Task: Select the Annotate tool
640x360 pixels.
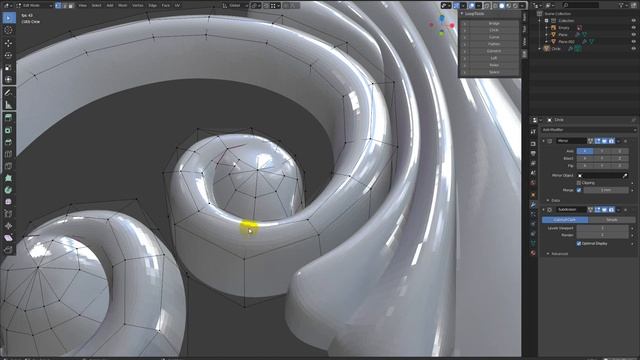Action: 9,93
